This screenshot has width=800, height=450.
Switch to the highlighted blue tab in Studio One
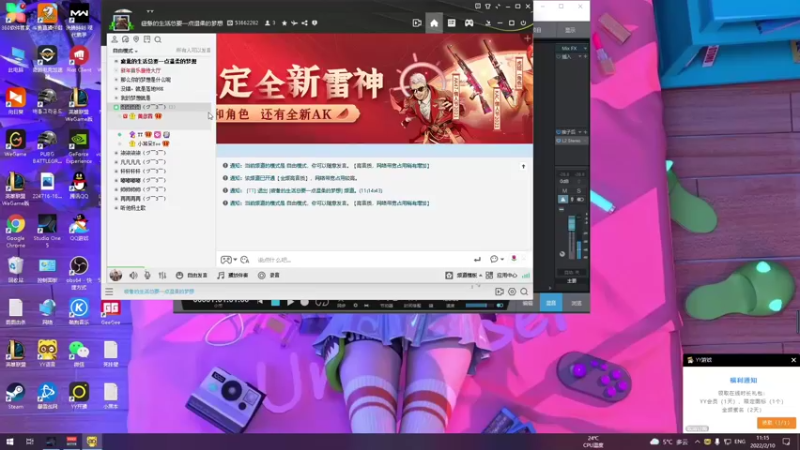click(551, 303)
